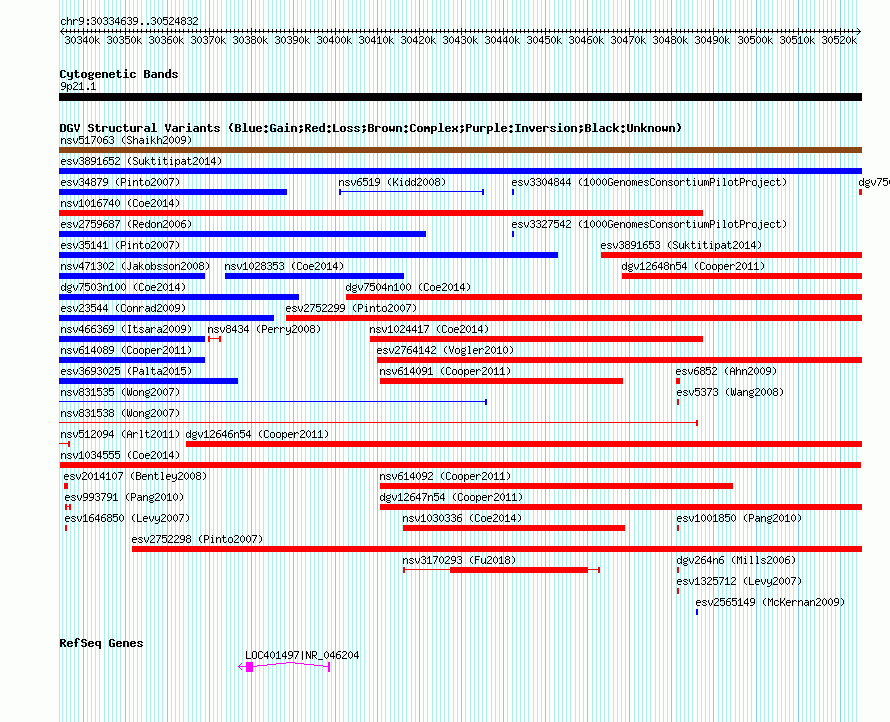Click the esv993791 (Pang2010) label
The image size is (890, 722).
124,497
